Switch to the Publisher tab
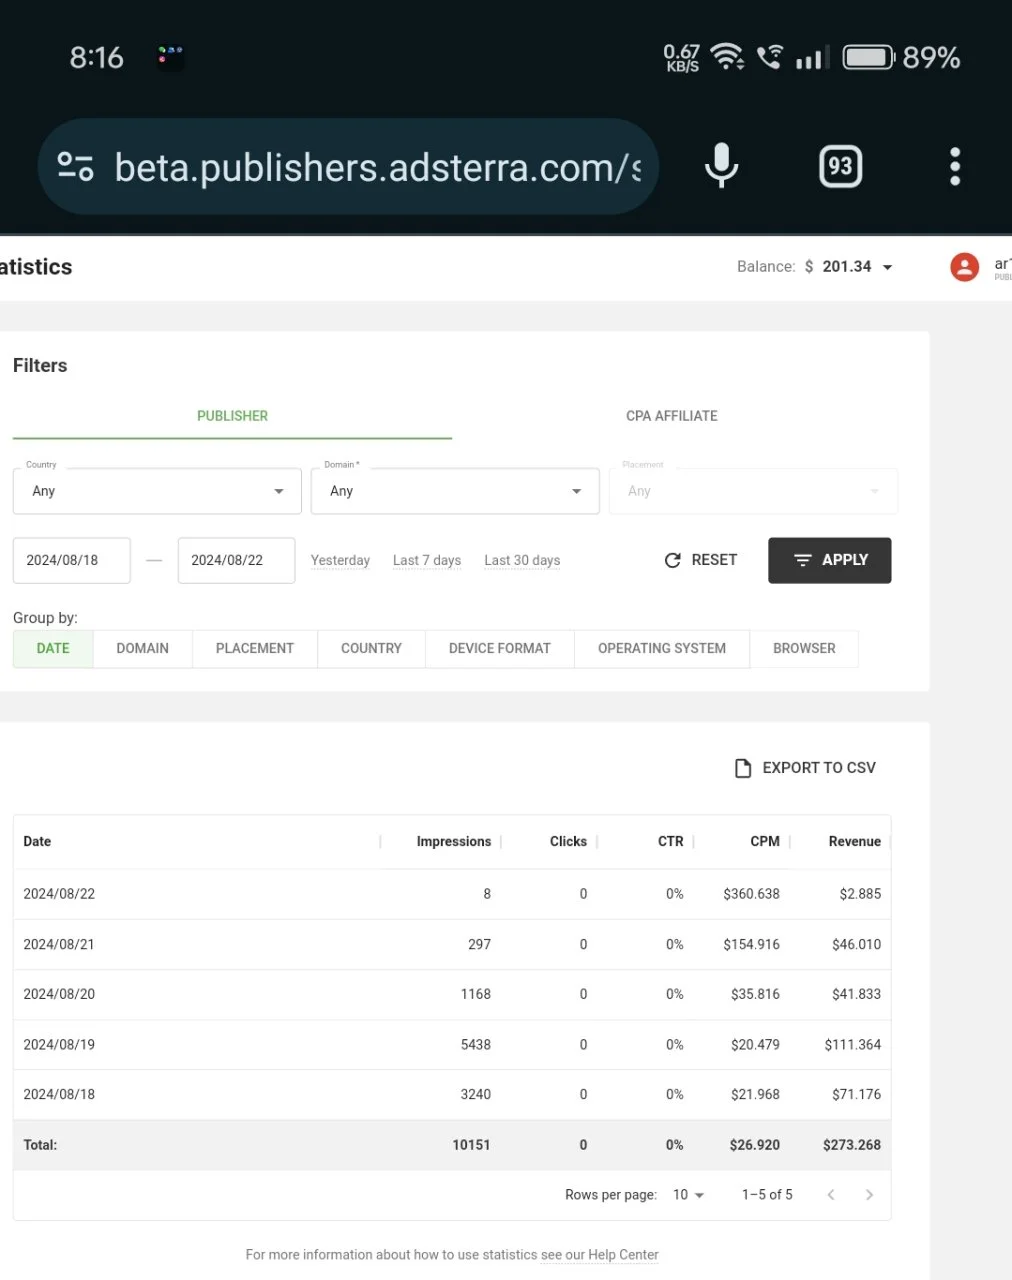The width and height of the screenshot is (1012, 1280). [232, 416]
